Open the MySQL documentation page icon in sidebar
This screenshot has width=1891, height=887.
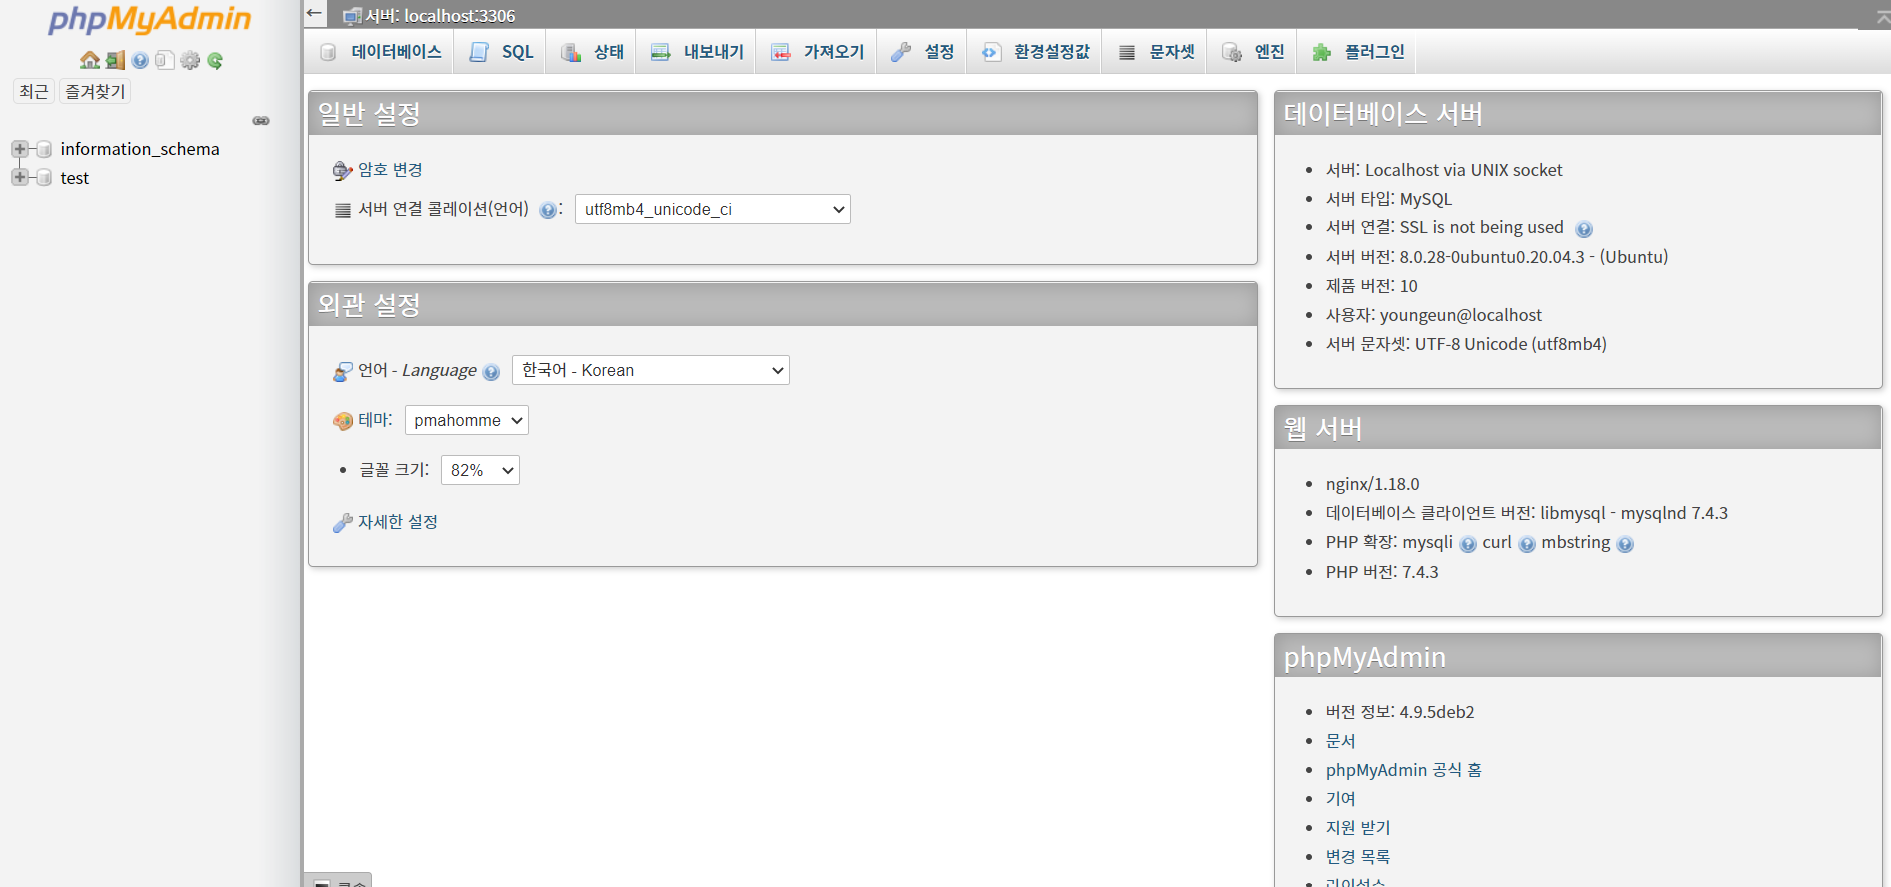165,60
